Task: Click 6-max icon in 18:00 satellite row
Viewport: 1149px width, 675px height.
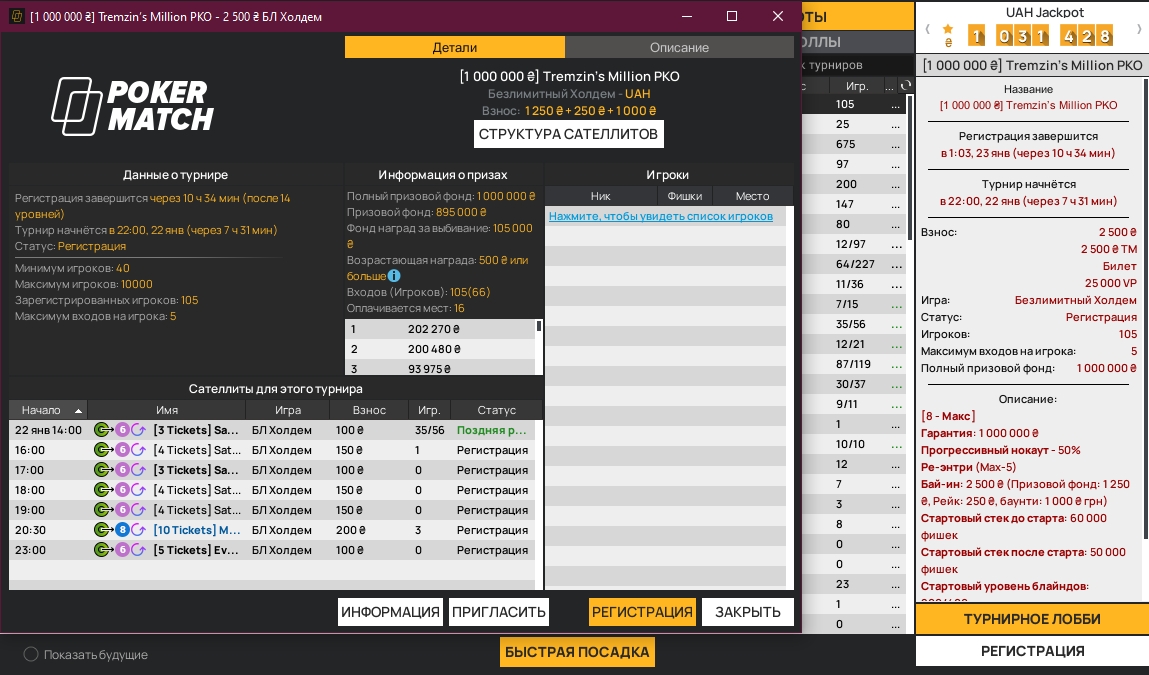Action: click(122, 490)
